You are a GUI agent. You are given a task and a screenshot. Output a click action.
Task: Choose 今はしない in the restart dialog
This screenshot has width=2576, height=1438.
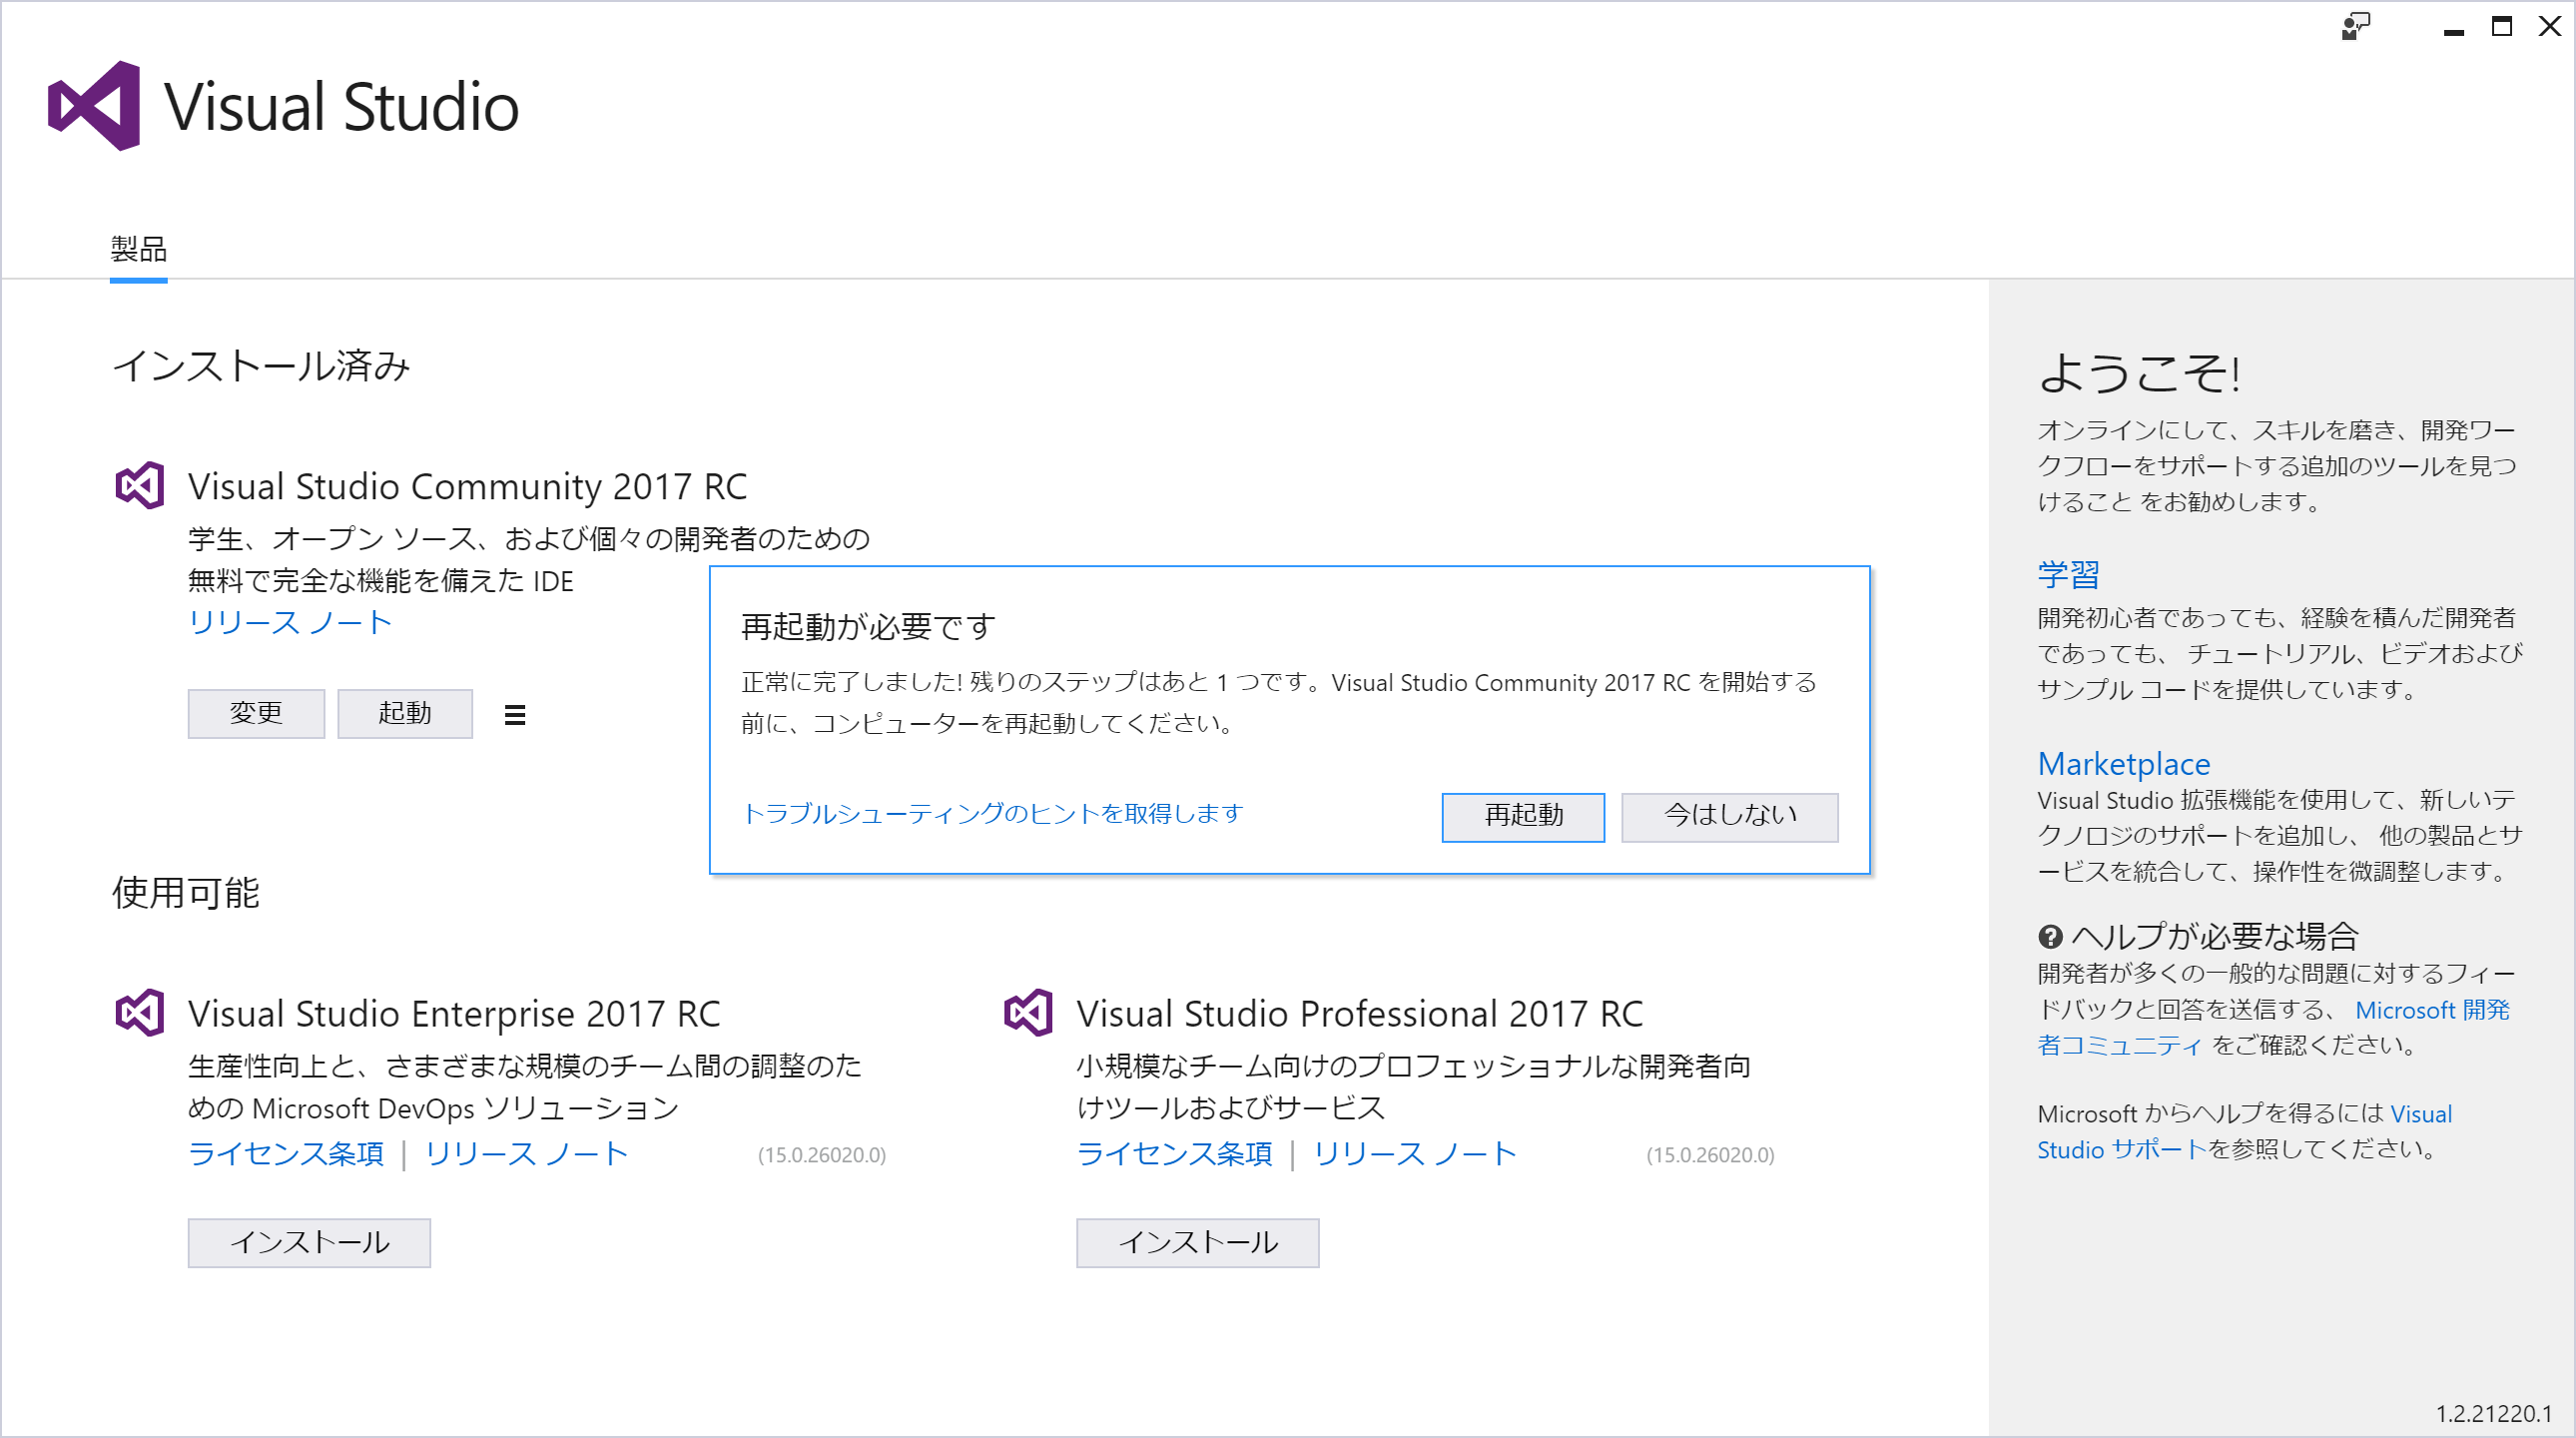pos(1729,816)
